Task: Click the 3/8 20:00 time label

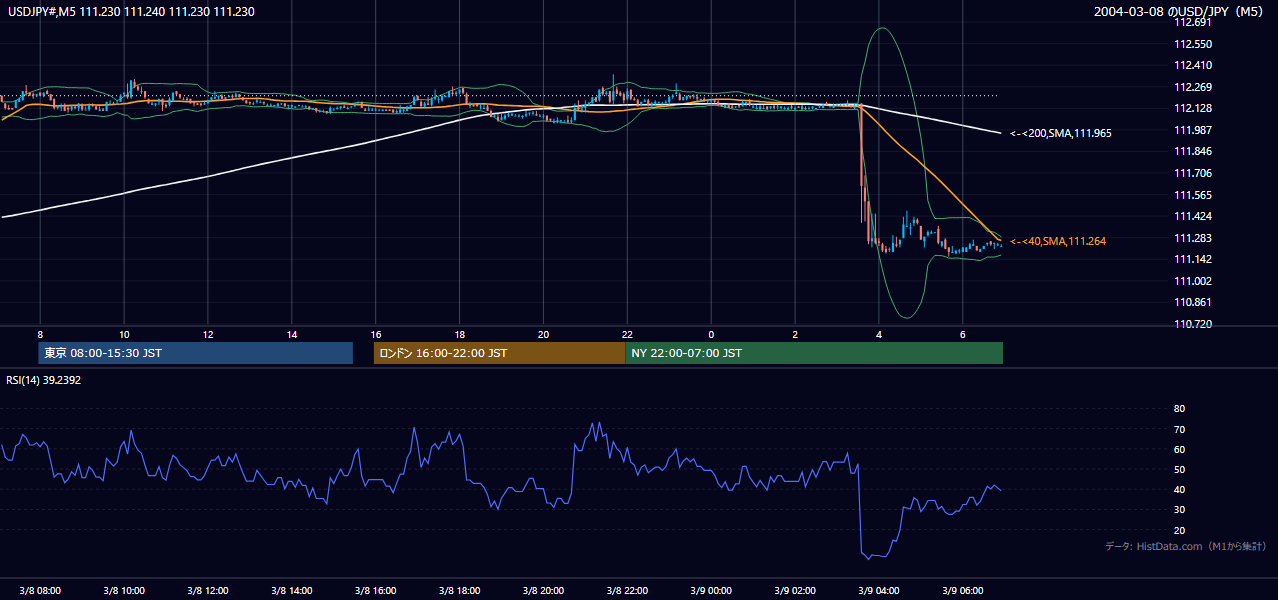Action: (544, 591)
